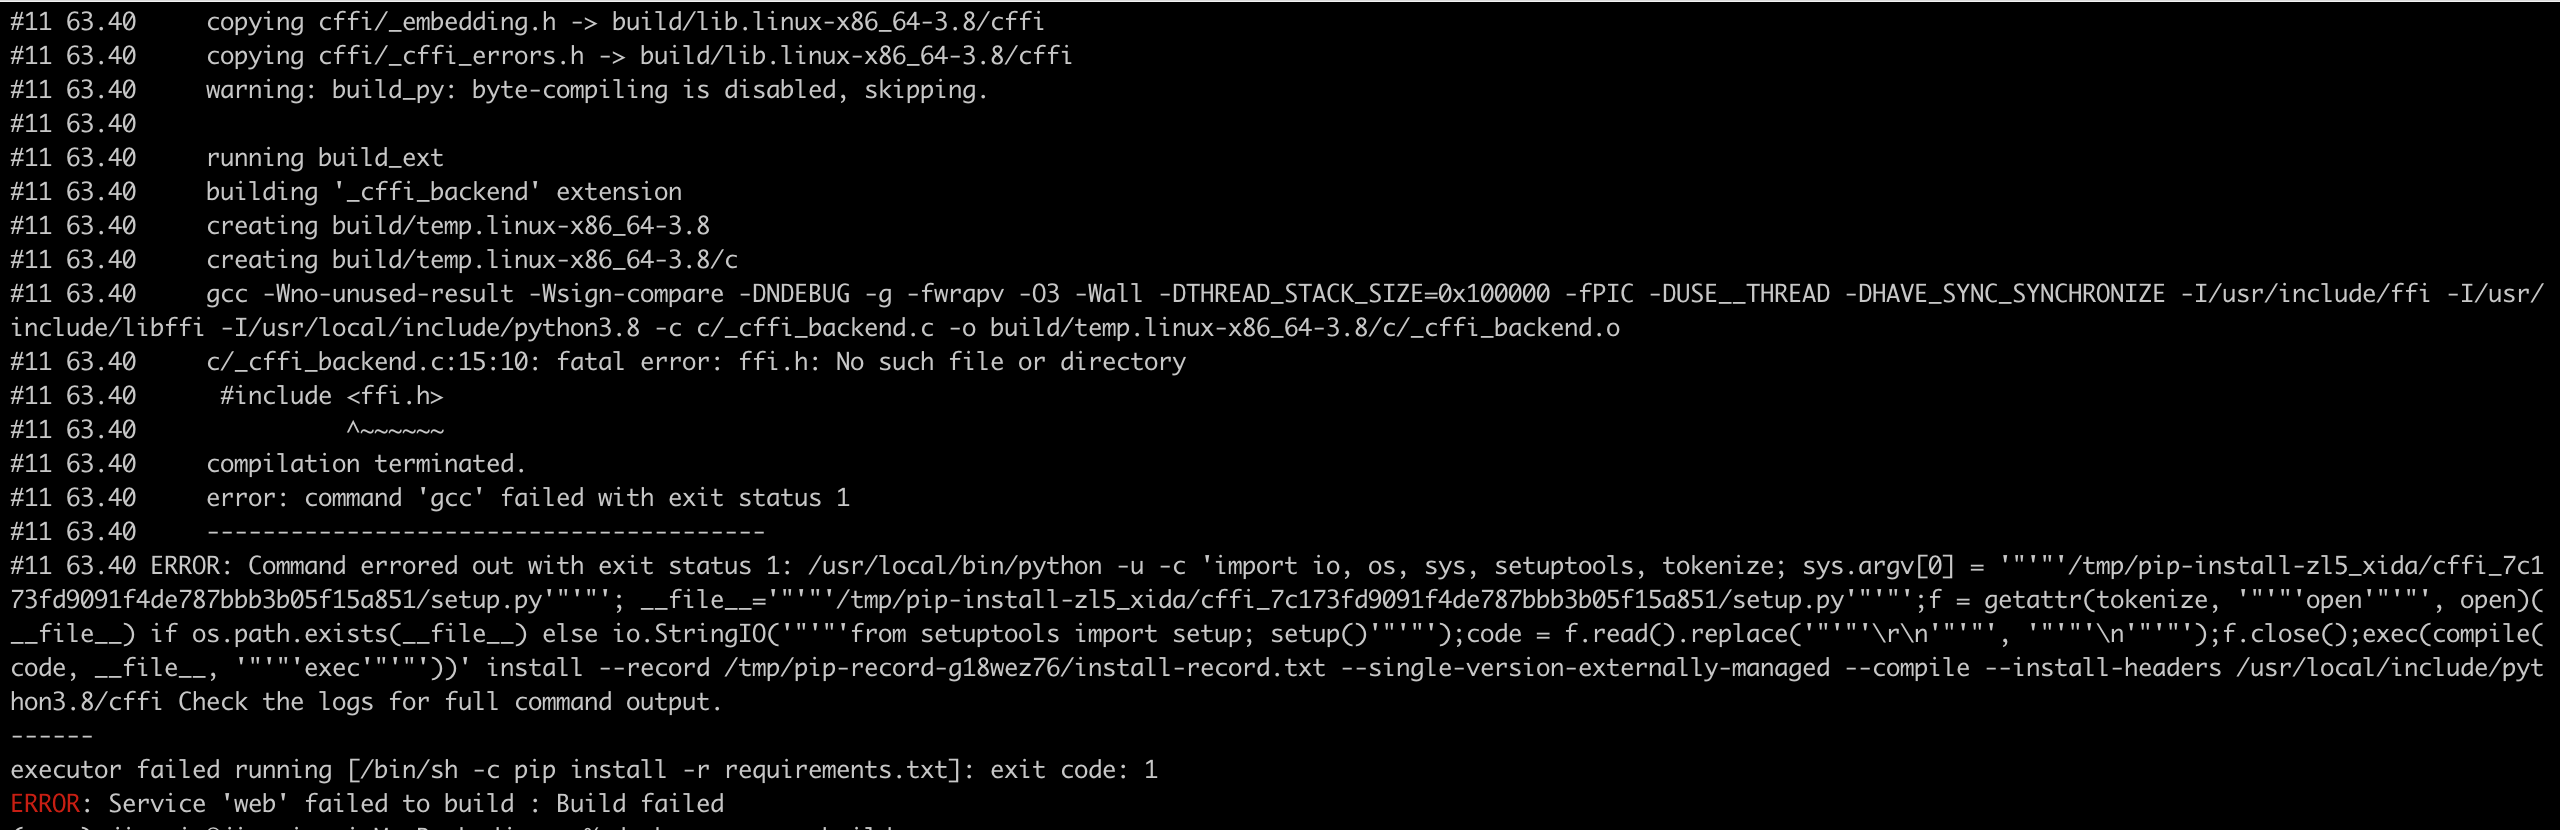Click 'Check the logs for full command output'
2560x830 pixels.
click(x=450, y=702)
